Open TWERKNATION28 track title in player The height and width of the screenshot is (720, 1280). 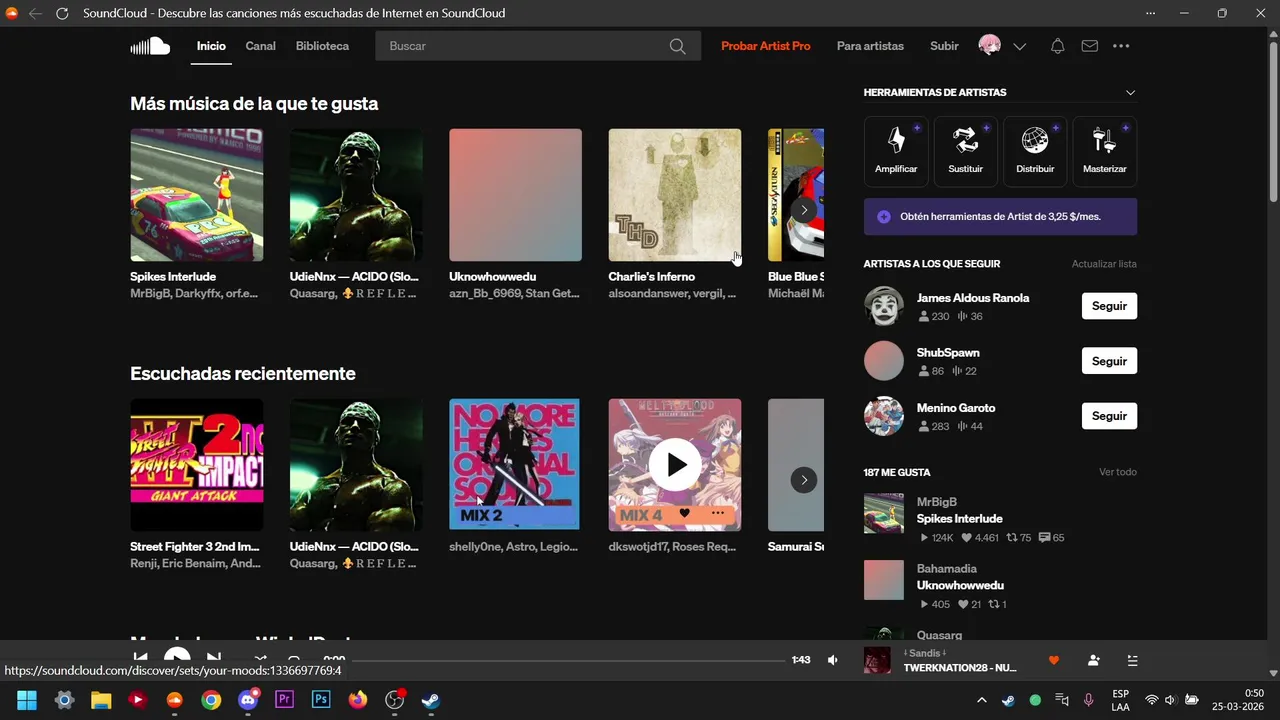pyautogui.click(x=960, y=668)
